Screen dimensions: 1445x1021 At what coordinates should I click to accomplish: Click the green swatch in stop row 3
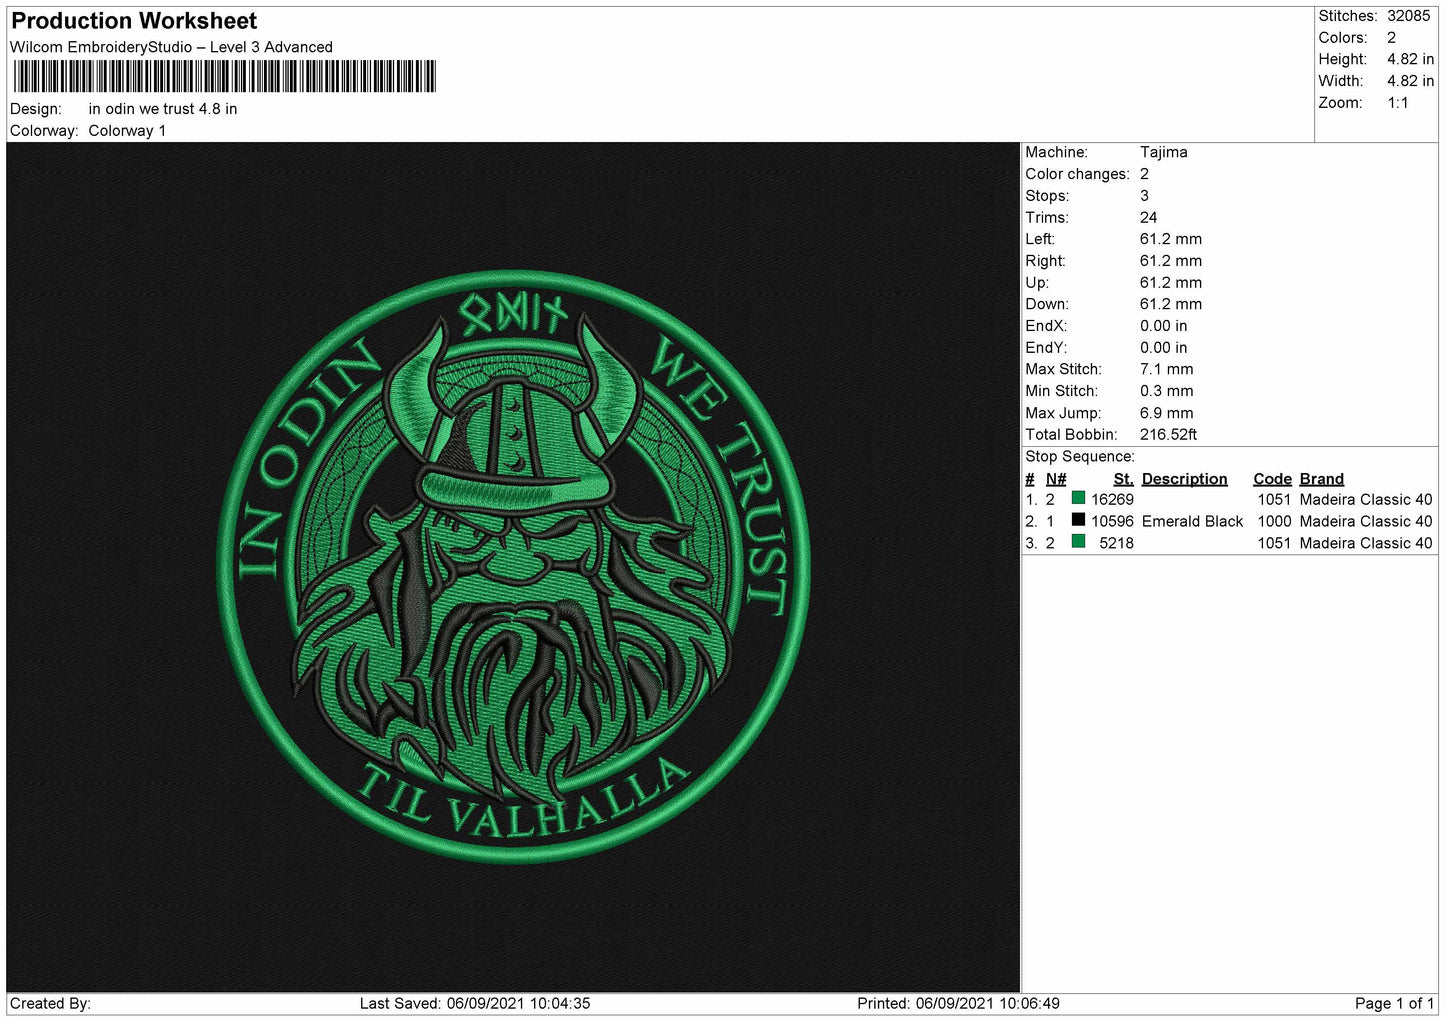pyautogui.click(x=1078, y=542)
